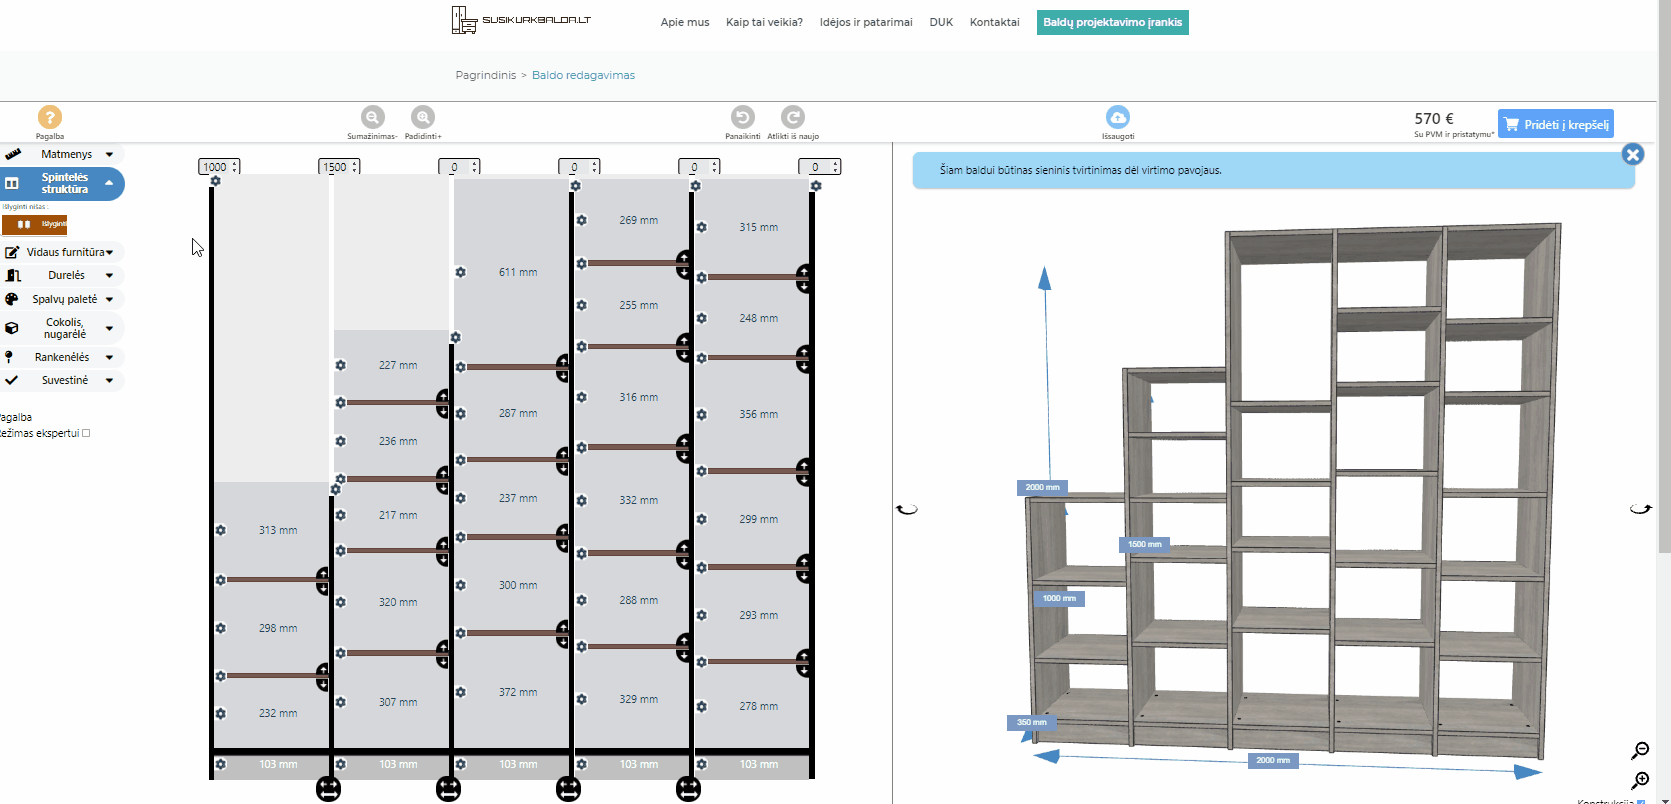Zoom out with the Sumažinimas icon
This screenshot has width=1671, height=804.
point(372,117)
